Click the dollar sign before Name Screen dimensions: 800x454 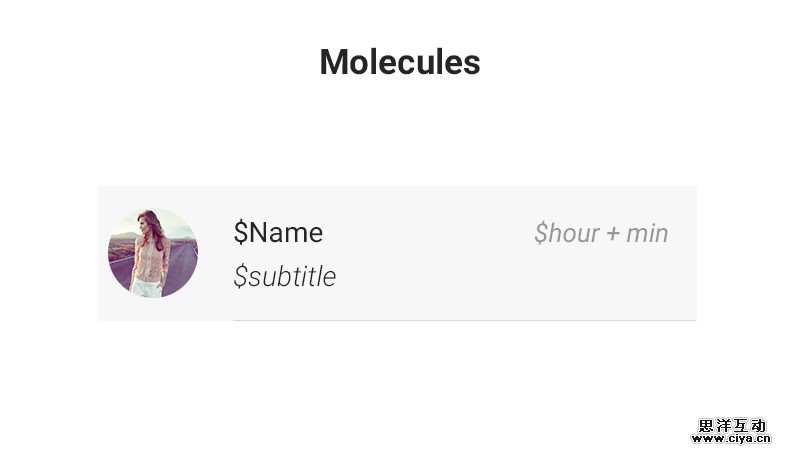tap(240, 233)
